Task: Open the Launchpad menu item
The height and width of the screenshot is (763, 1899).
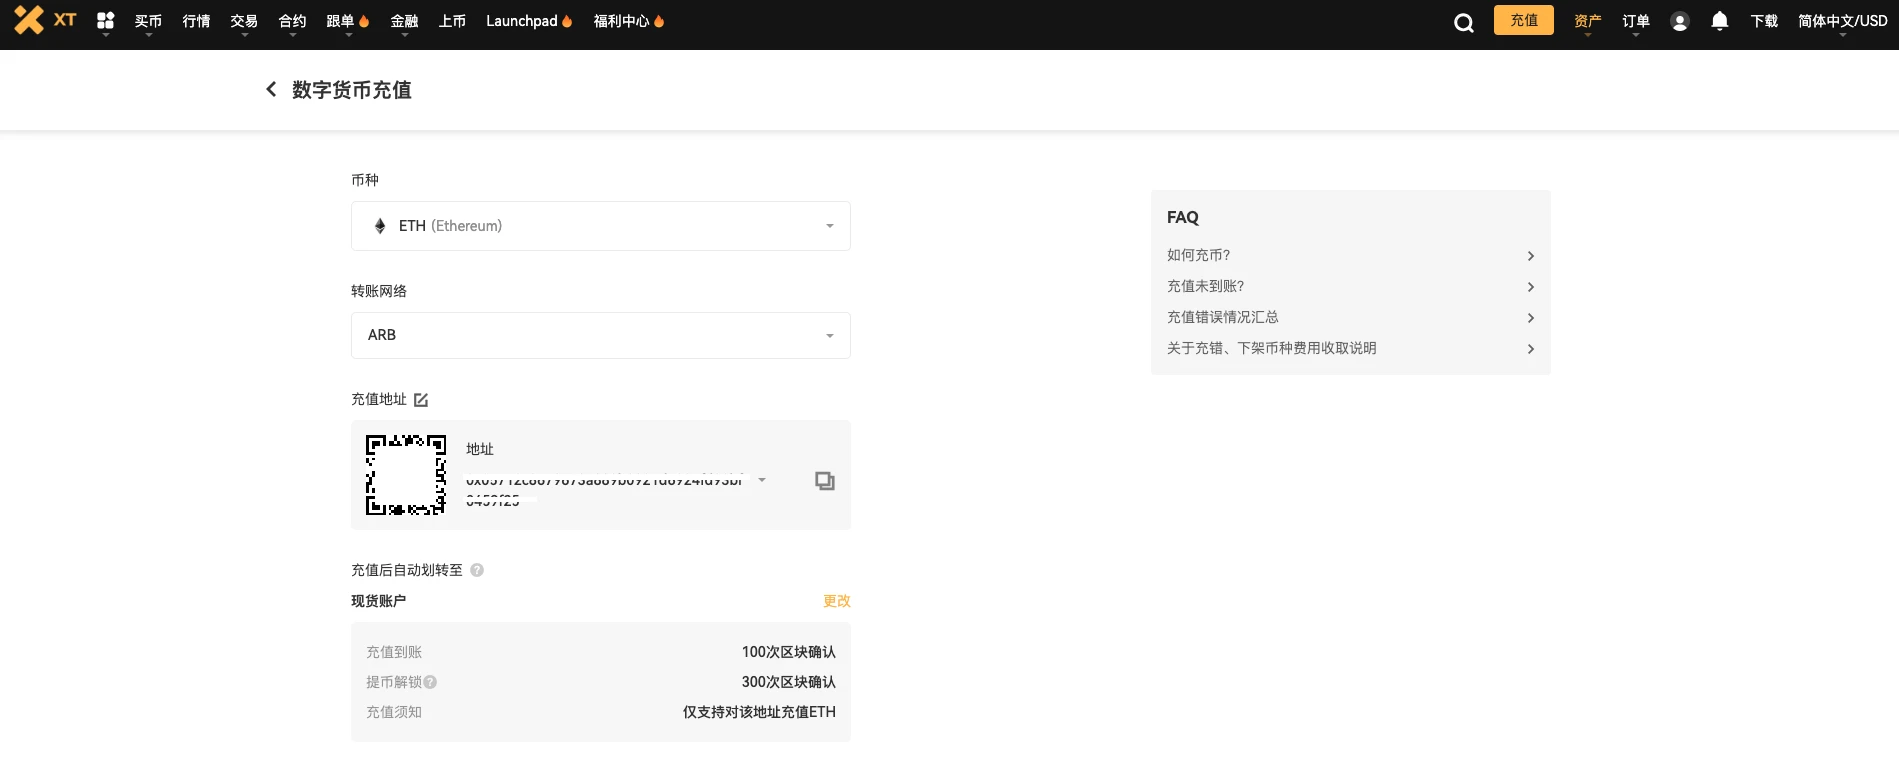Action: [522, 21]
